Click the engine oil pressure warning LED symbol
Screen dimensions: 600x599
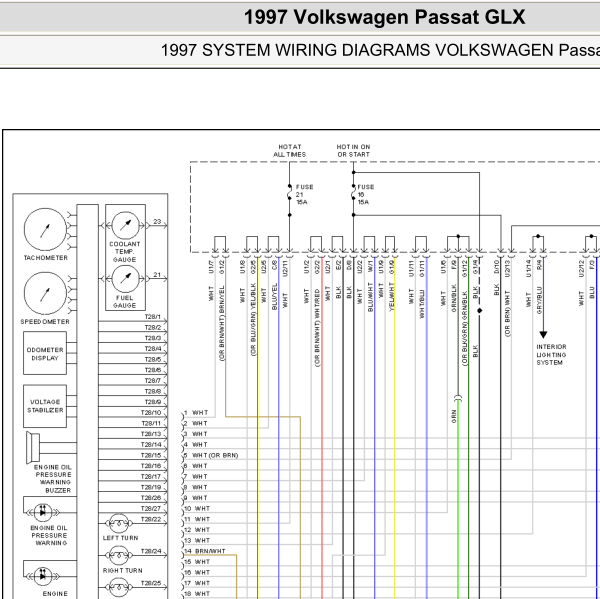coord(42,512)
